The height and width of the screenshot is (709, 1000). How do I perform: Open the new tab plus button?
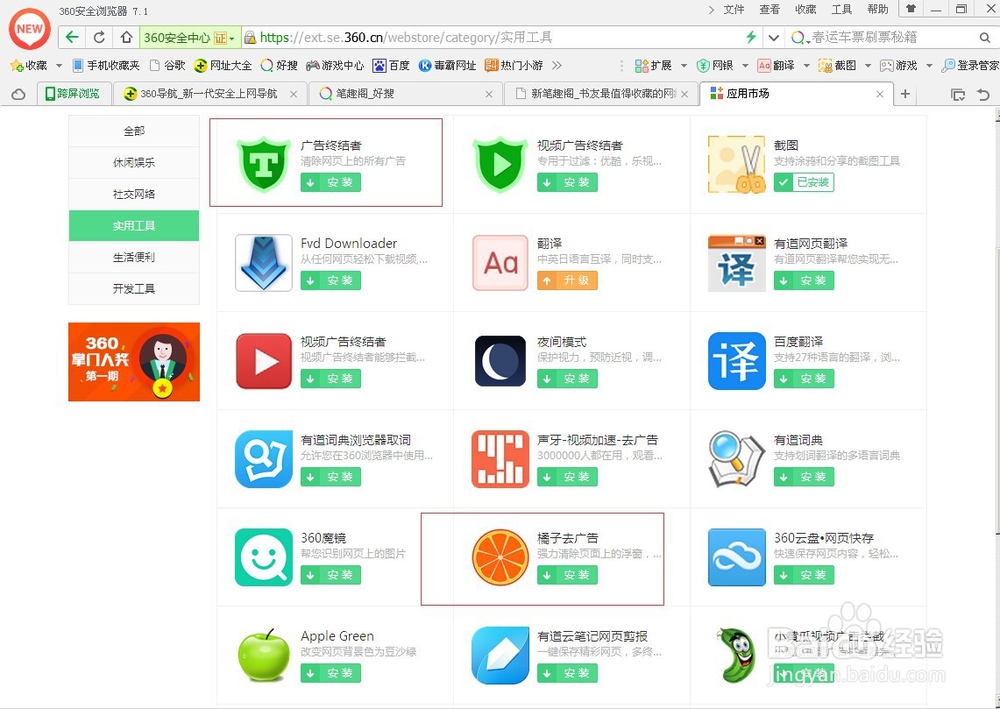point(905,94)
